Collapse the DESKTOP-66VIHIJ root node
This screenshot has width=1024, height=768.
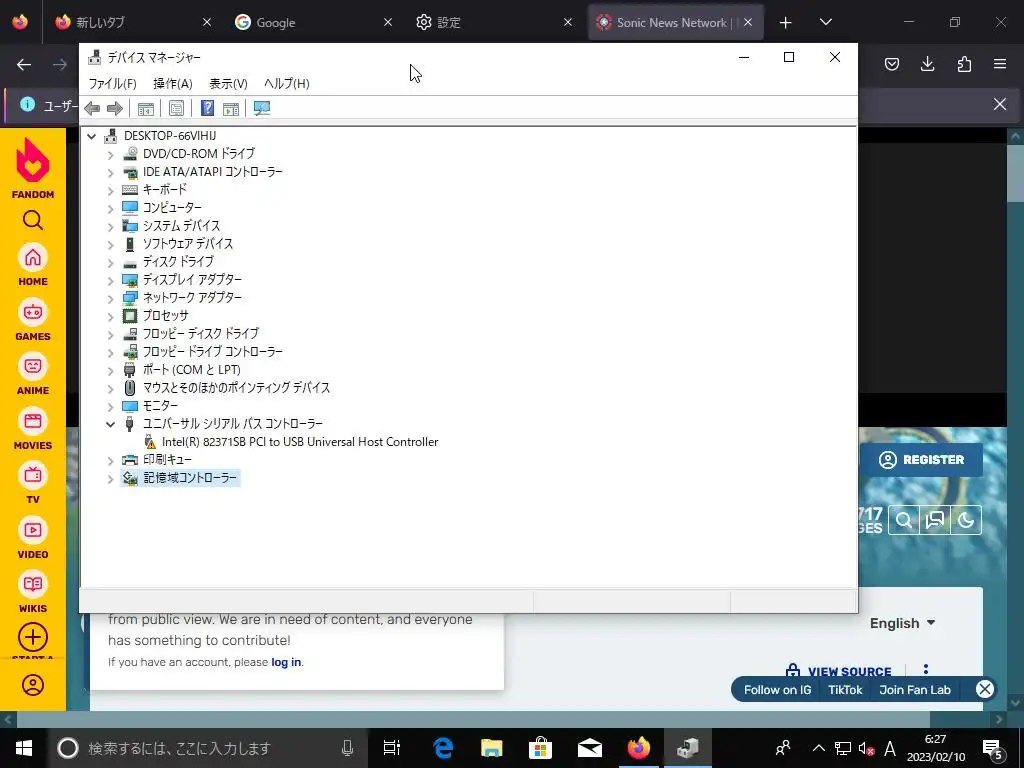click(x=92, y=136)
